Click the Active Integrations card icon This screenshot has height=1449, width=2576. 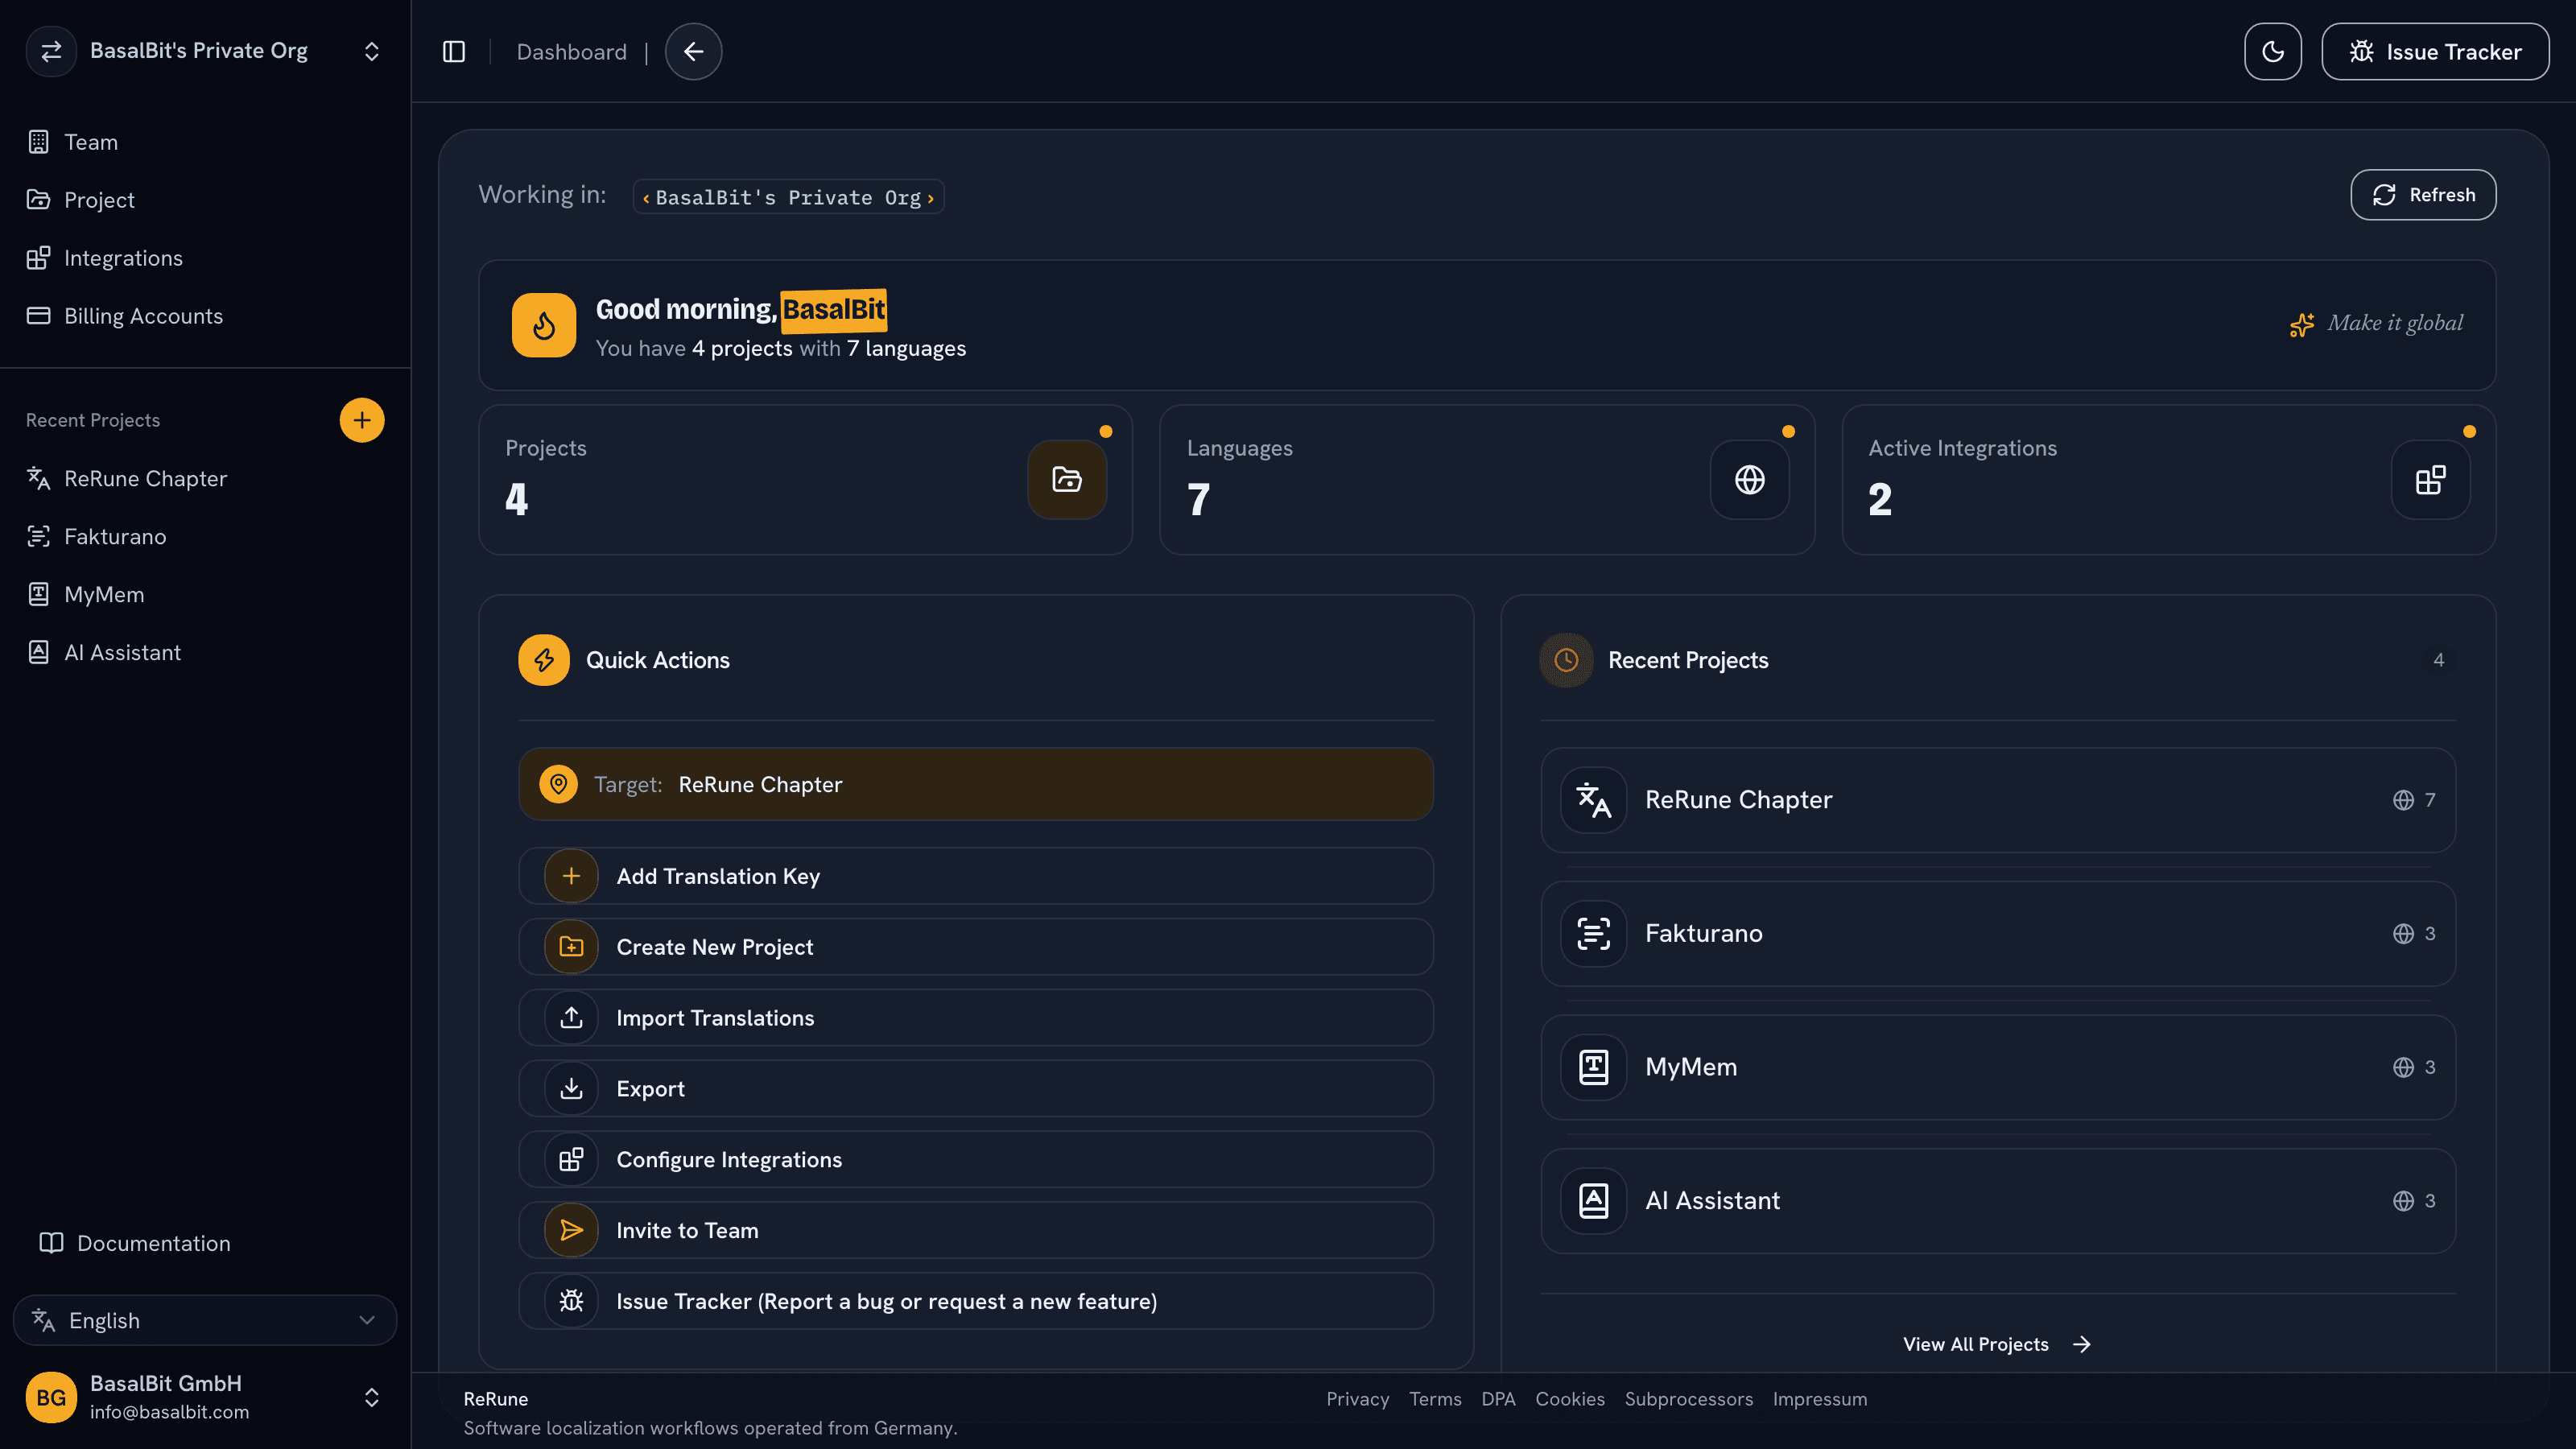click(x=2431, y=480)
